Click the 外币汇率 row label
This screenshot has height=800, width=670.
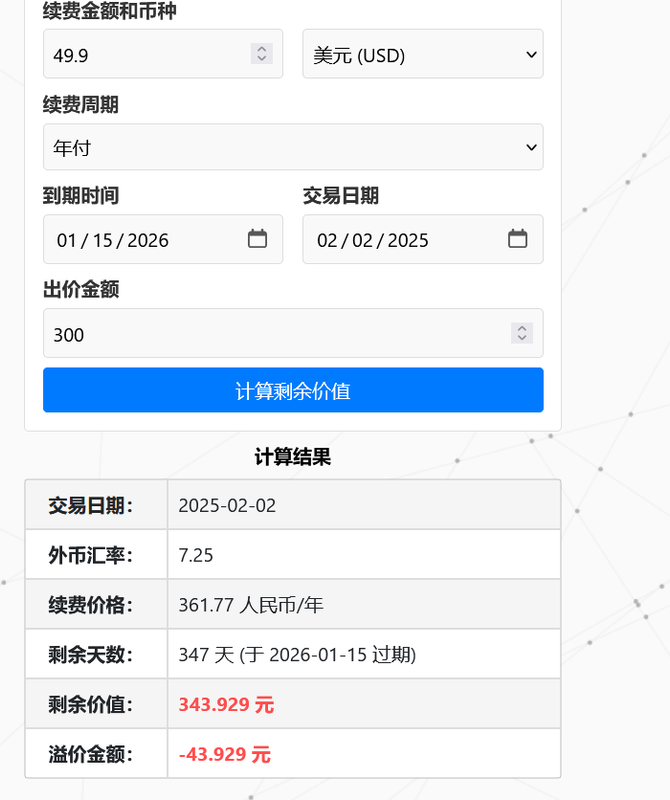[90, 555]
